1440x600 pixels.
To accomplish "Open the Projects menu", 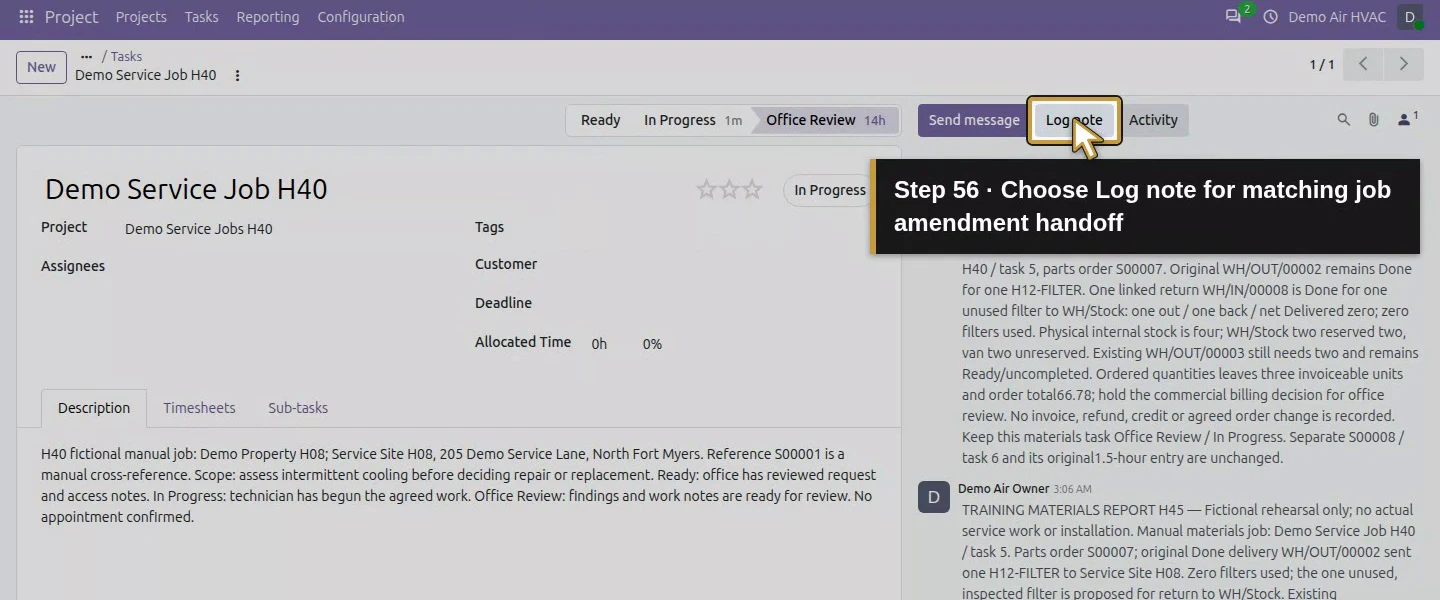I will coord(141,17).
